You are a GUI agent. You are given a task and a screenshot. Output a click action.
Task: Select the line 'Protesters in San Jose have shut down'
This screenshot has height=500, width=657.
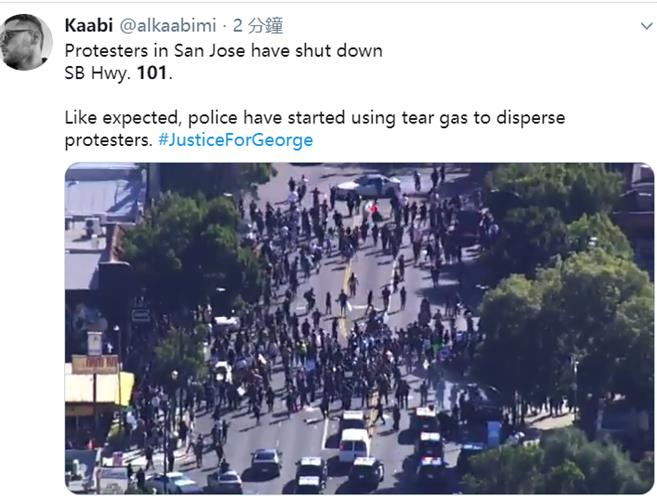(224, 51)
